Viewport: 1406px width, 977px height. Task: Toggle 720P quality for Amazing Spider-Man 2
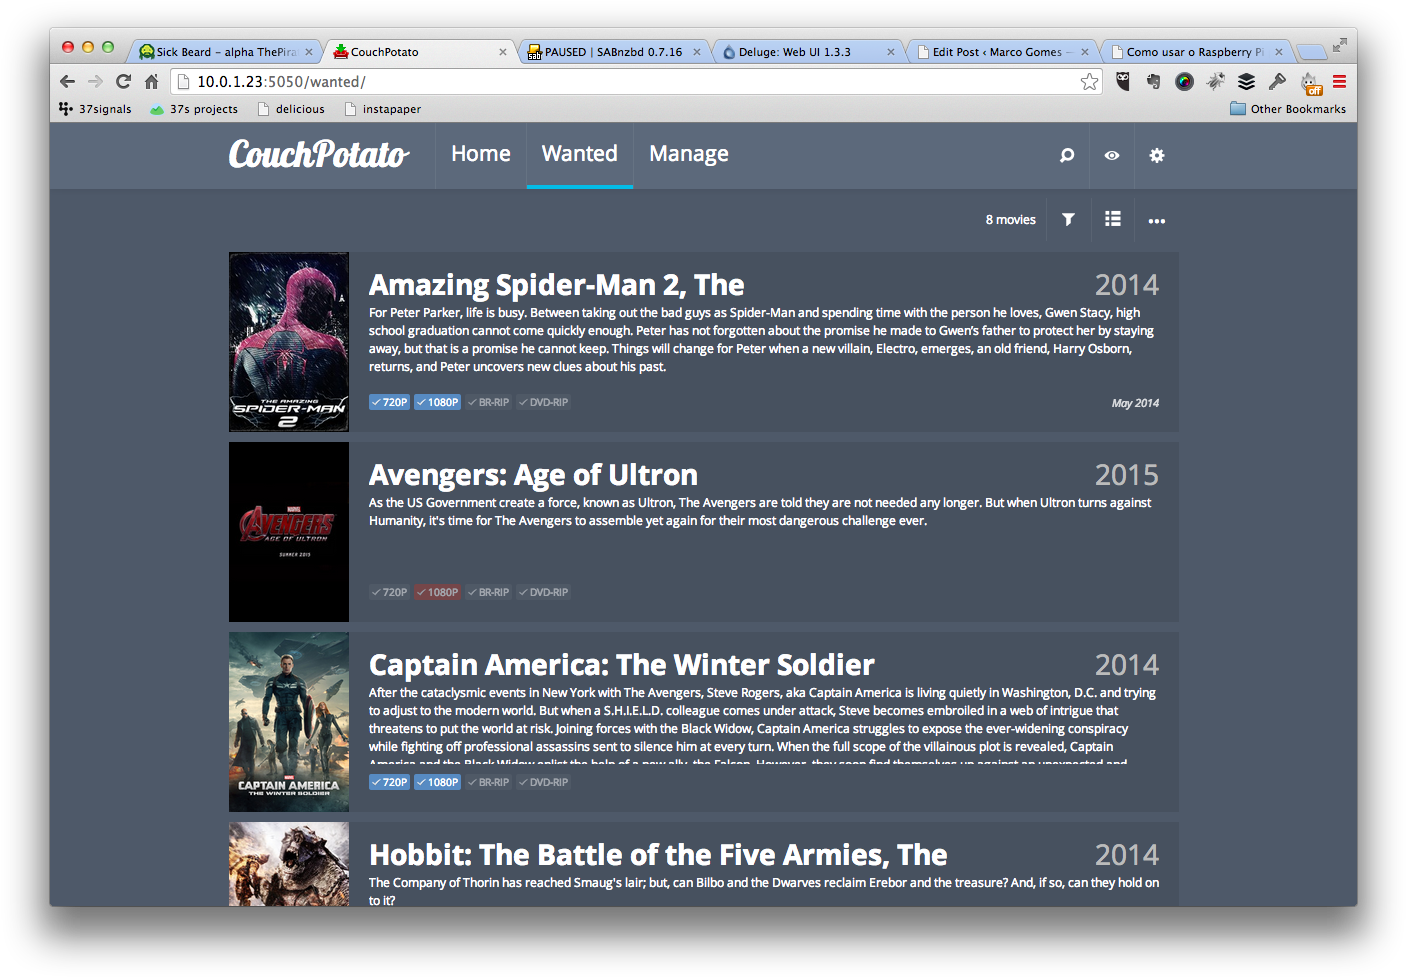389,403
